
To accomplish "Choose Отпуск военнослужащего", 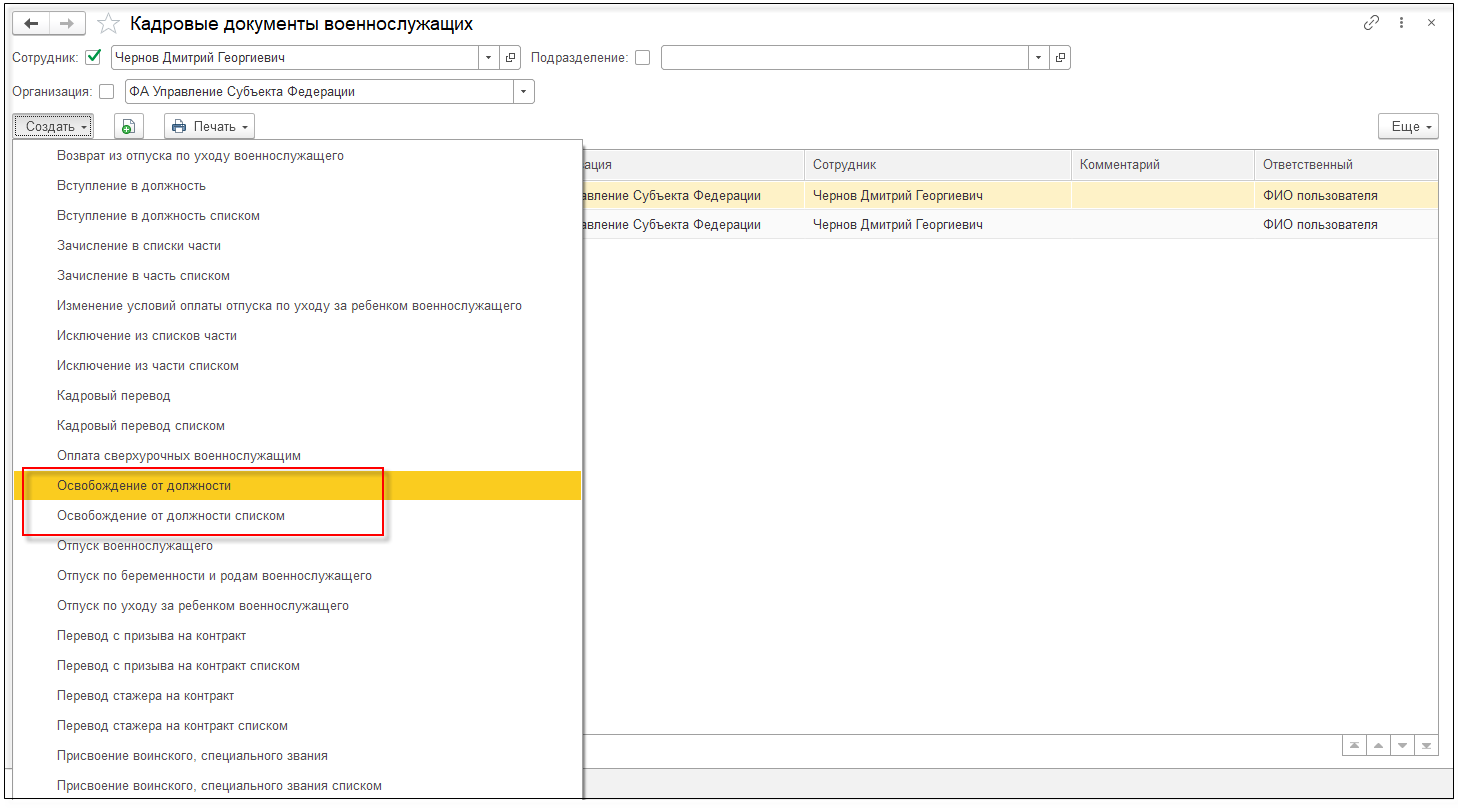I will (297, 546).
